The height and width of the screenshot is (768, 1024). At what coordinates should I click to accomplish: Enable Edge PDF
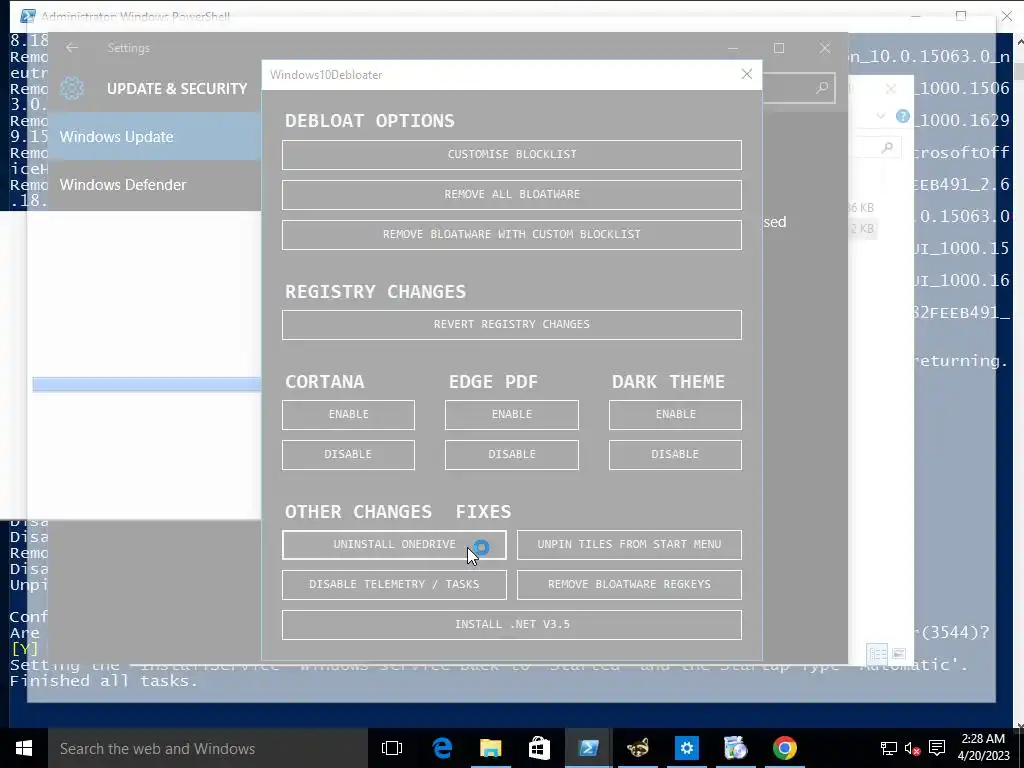(x=511, y=415)
